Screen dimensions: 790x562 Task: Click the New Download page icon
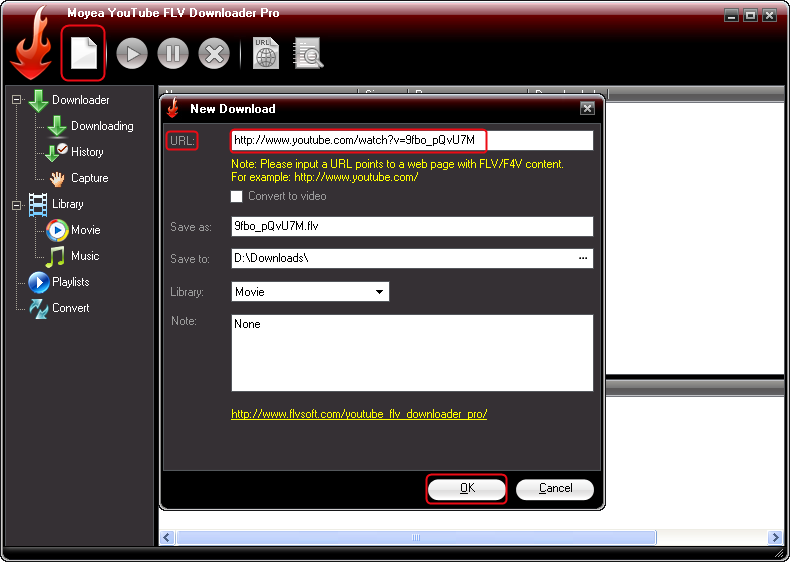click(84, 53)
